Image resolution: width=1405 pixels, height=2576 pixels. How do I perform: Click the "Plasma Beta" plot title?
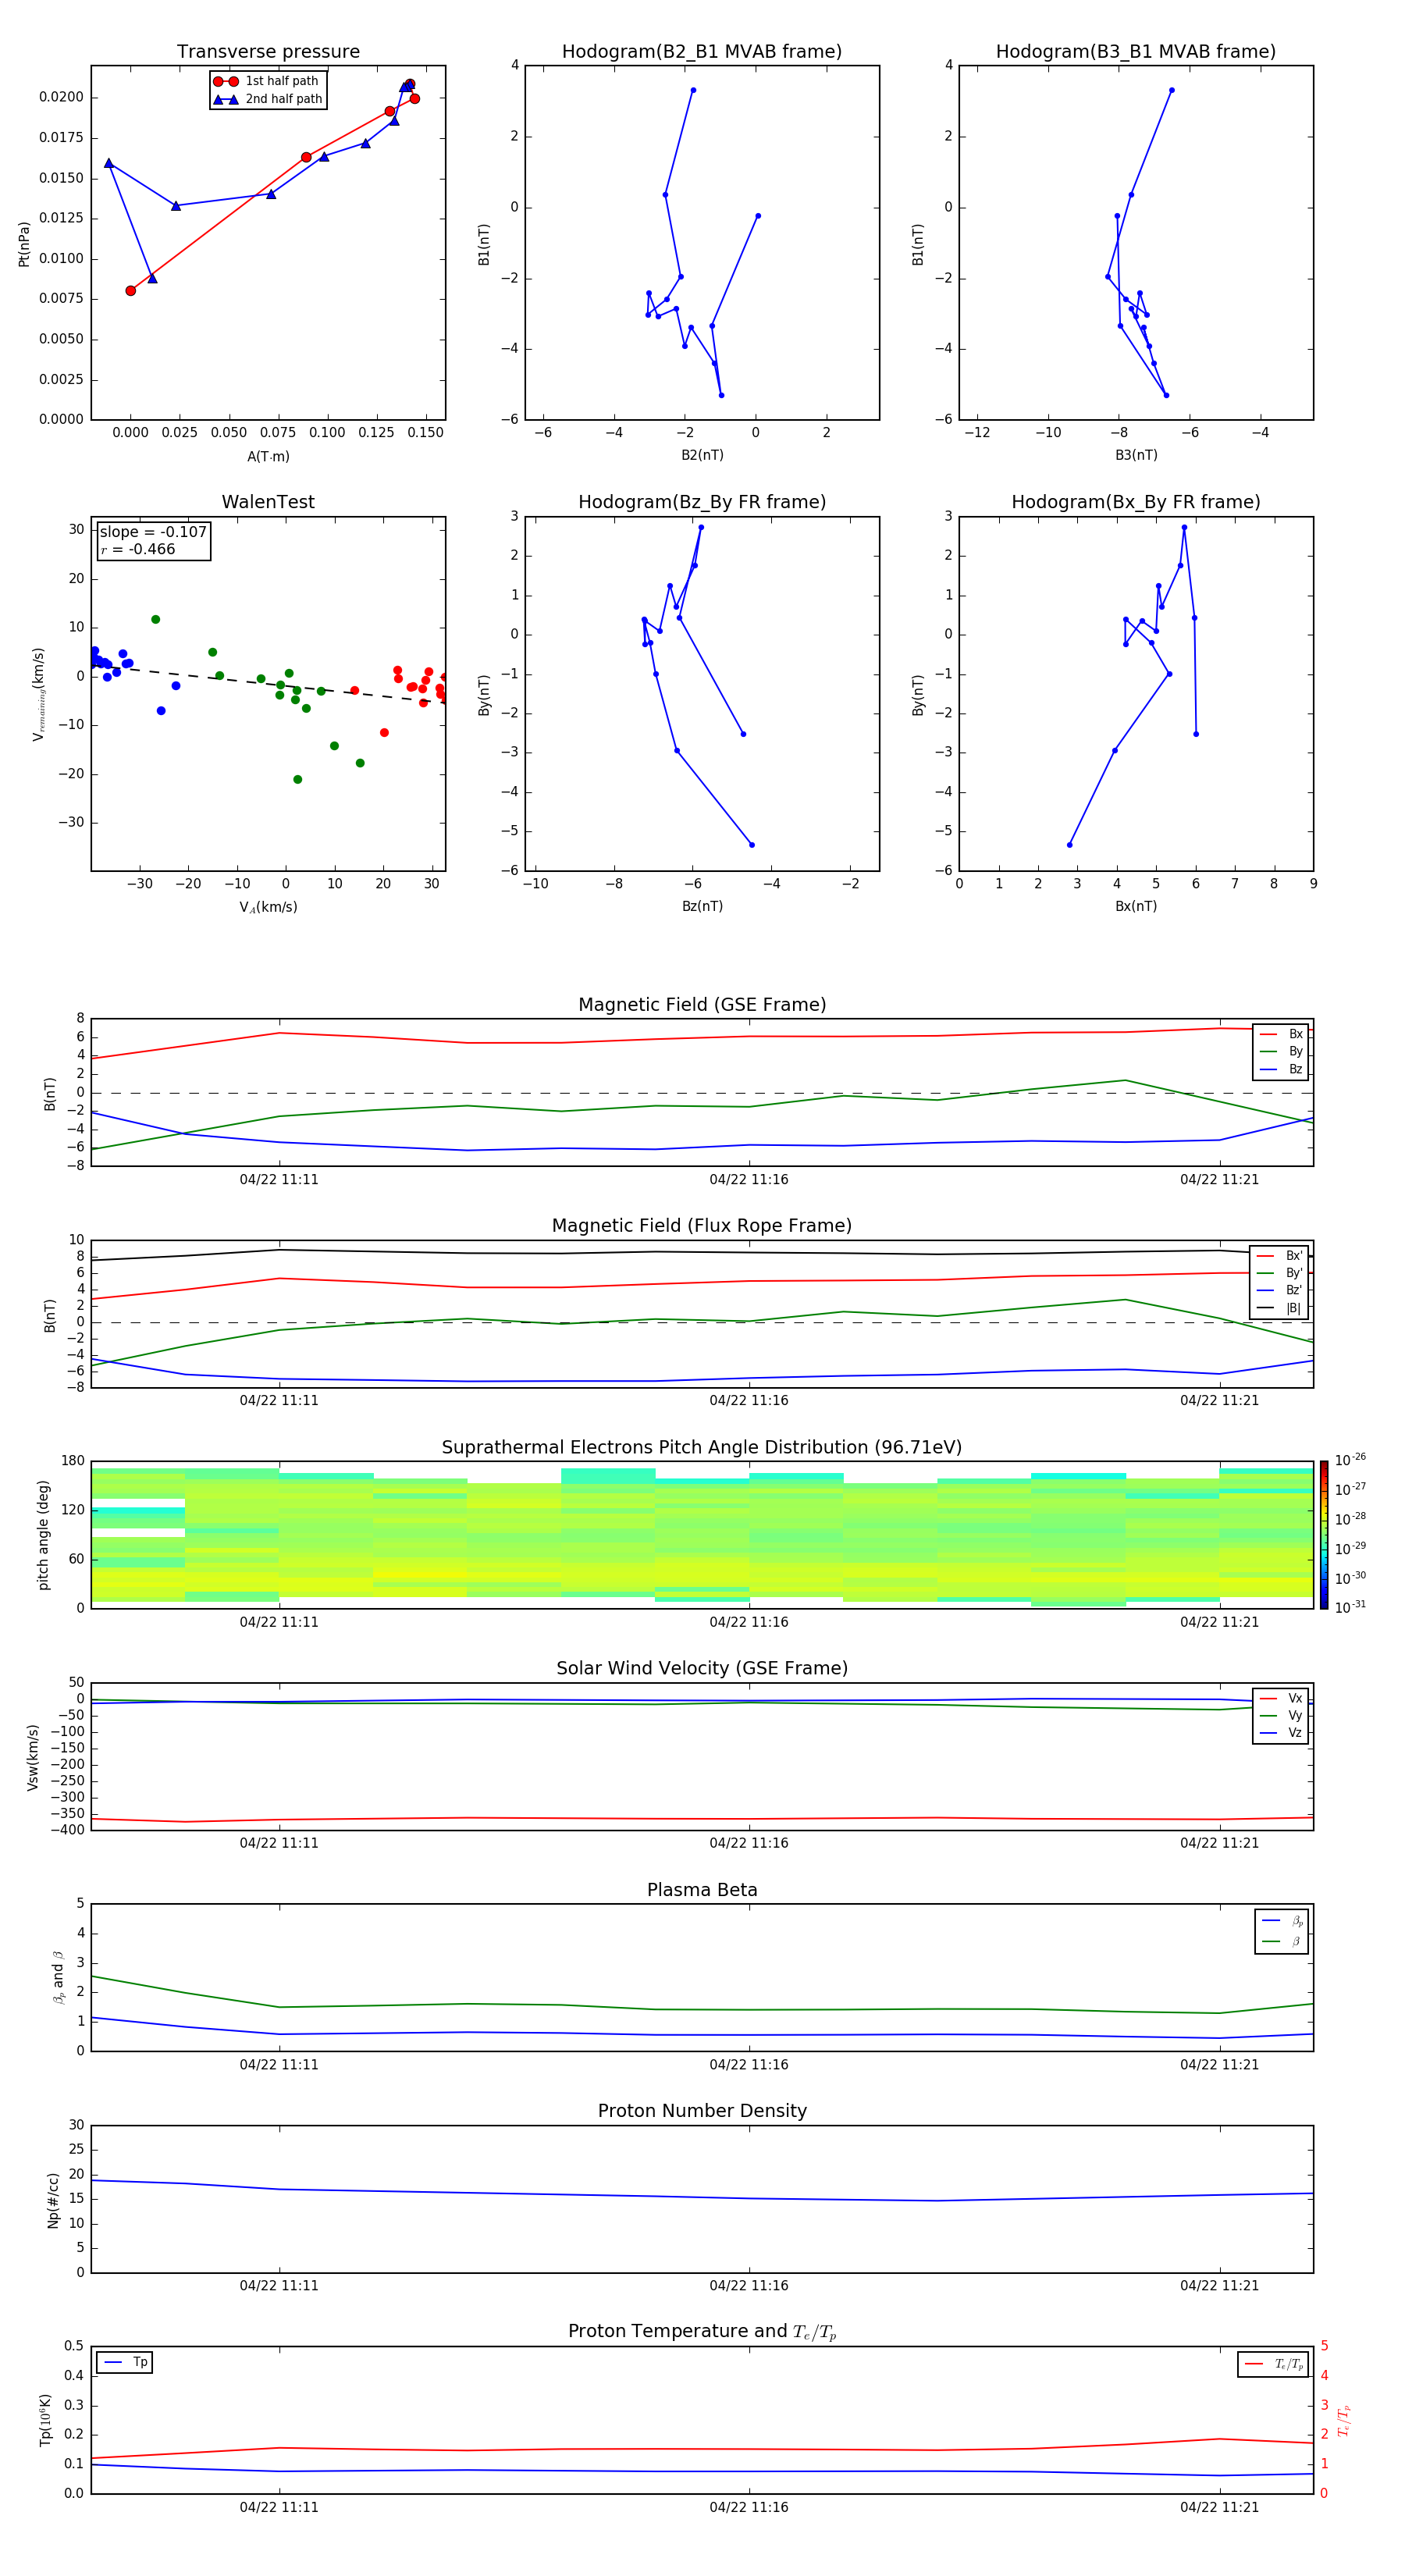click(x=702, y=1890)
